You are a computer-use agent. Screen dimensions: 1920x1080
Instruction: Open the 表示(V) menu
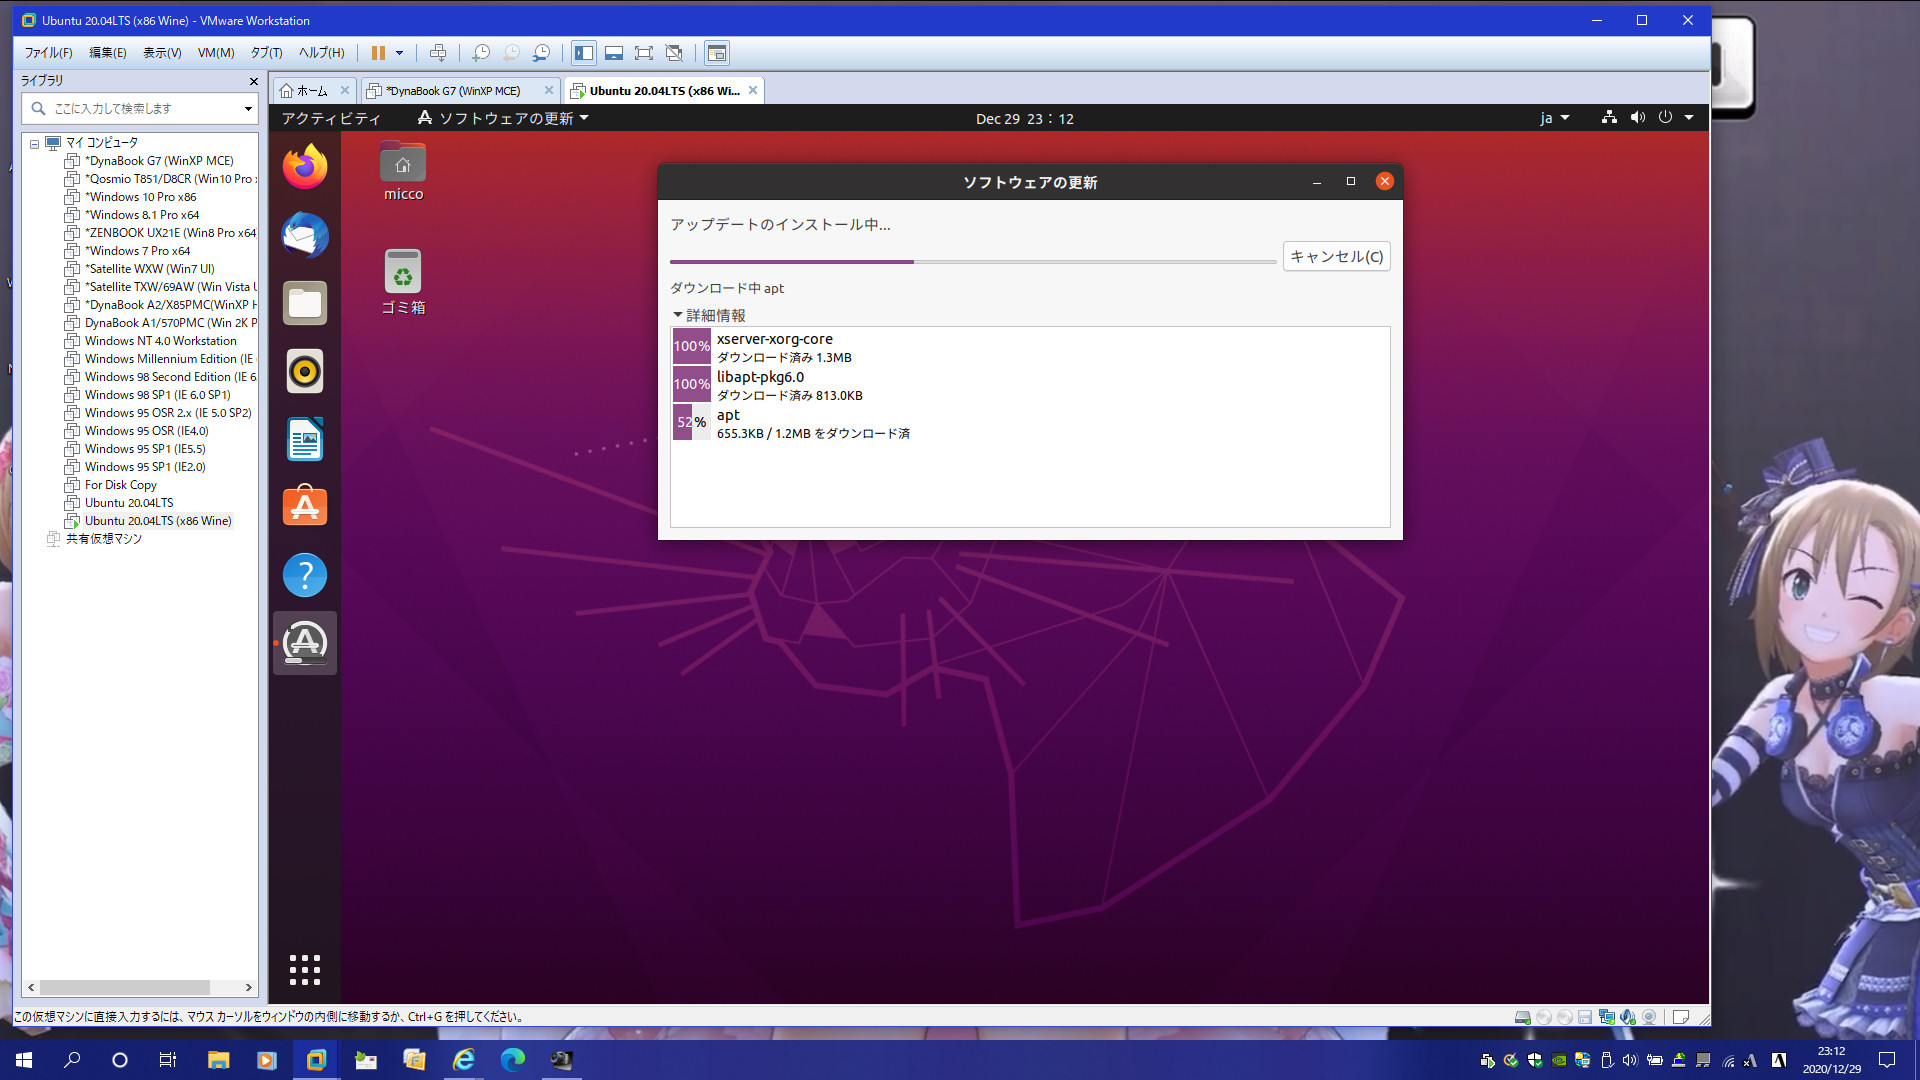162,53
